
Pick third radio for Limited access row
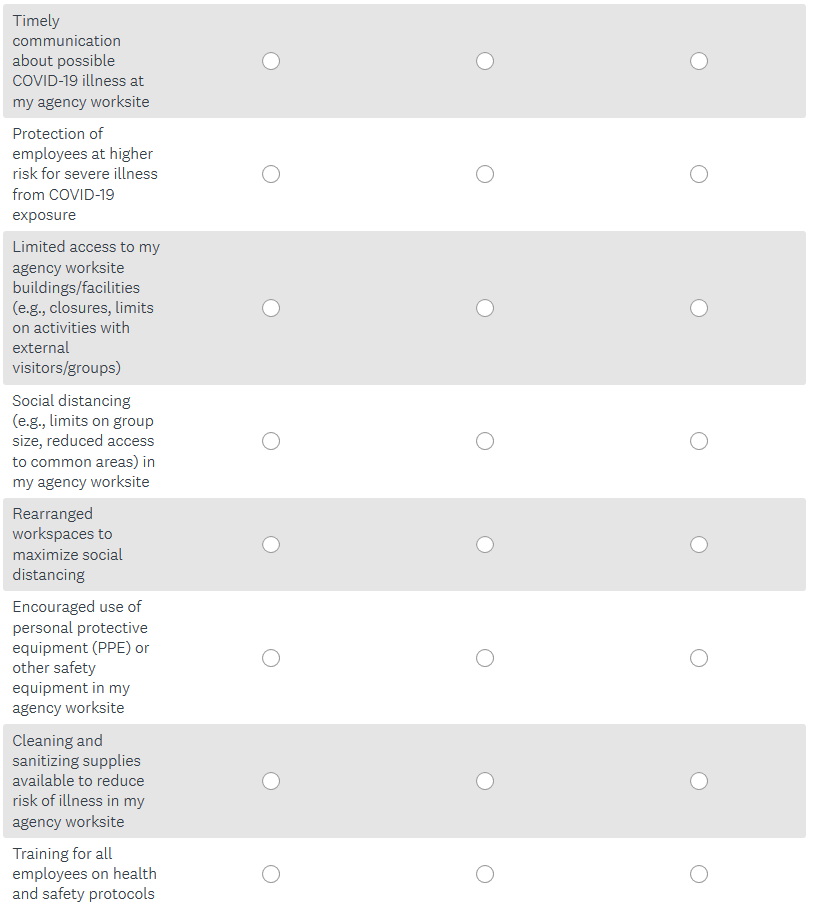[x=699, y=308]
